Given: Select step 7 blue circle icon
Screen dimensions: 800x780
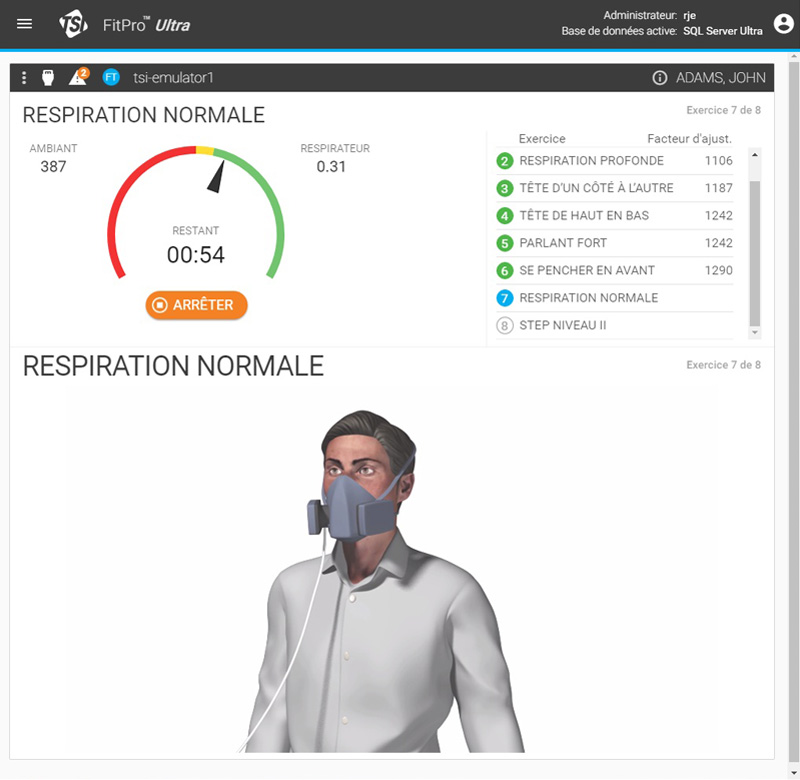Looking at the screenshot, I should click(x=505, y=298).
